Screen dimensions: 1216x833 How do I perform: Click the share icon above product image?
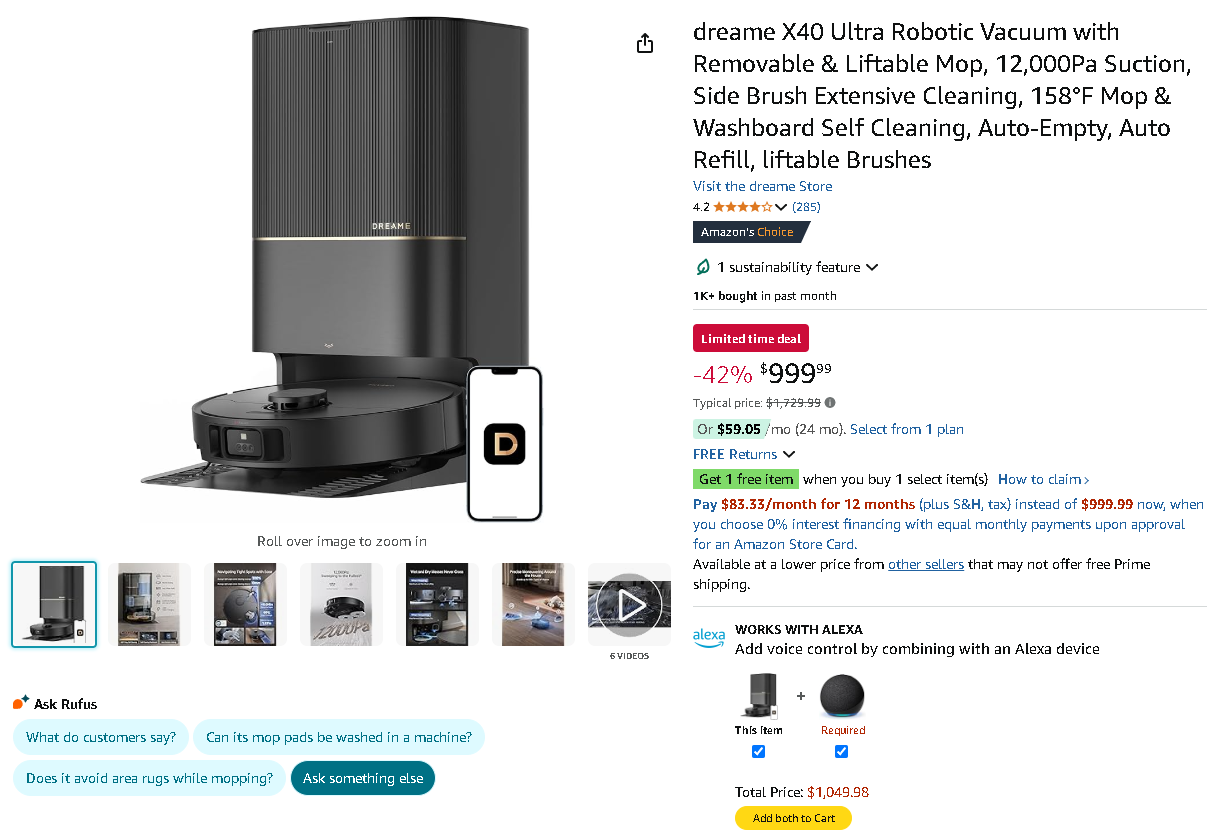(x=645, y=43)
